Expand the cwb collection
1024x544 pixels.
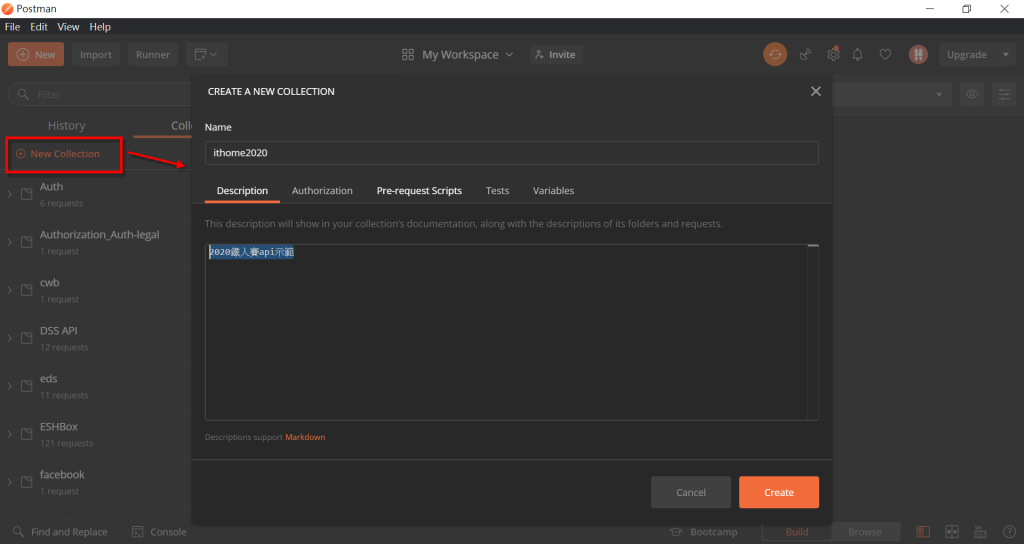pyautogui.click(x=10, y=290)
